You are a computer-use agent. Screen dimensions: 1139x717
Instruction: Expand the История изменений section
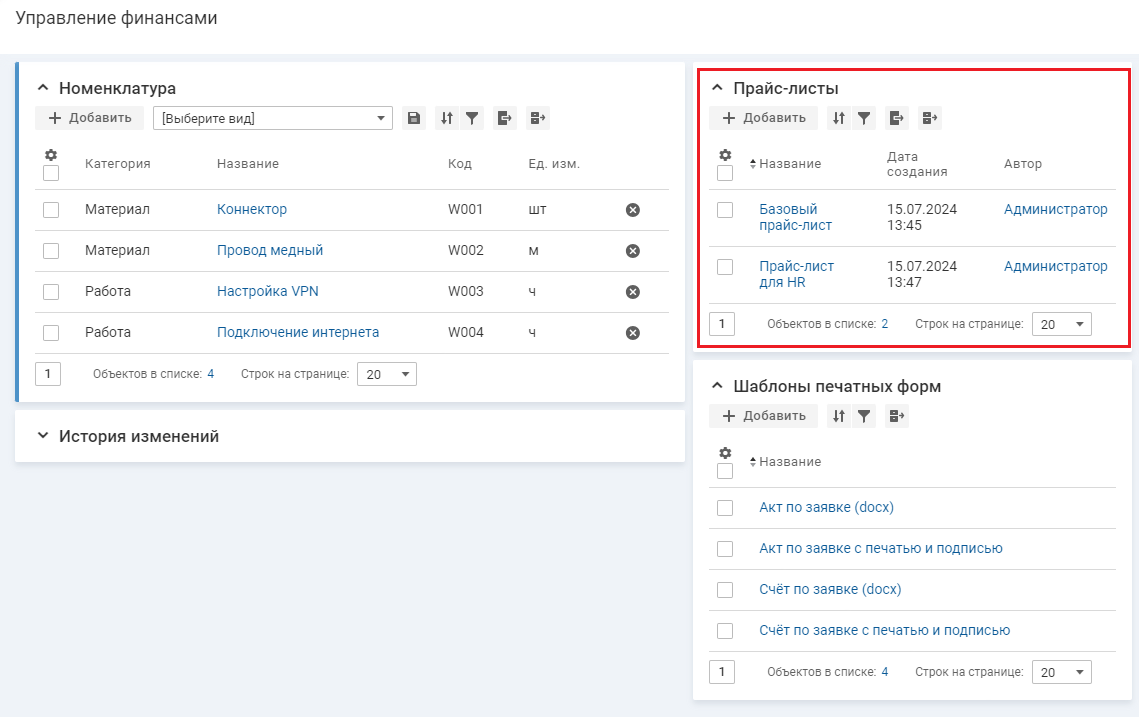pyautogui.click(x=42, y=436)
